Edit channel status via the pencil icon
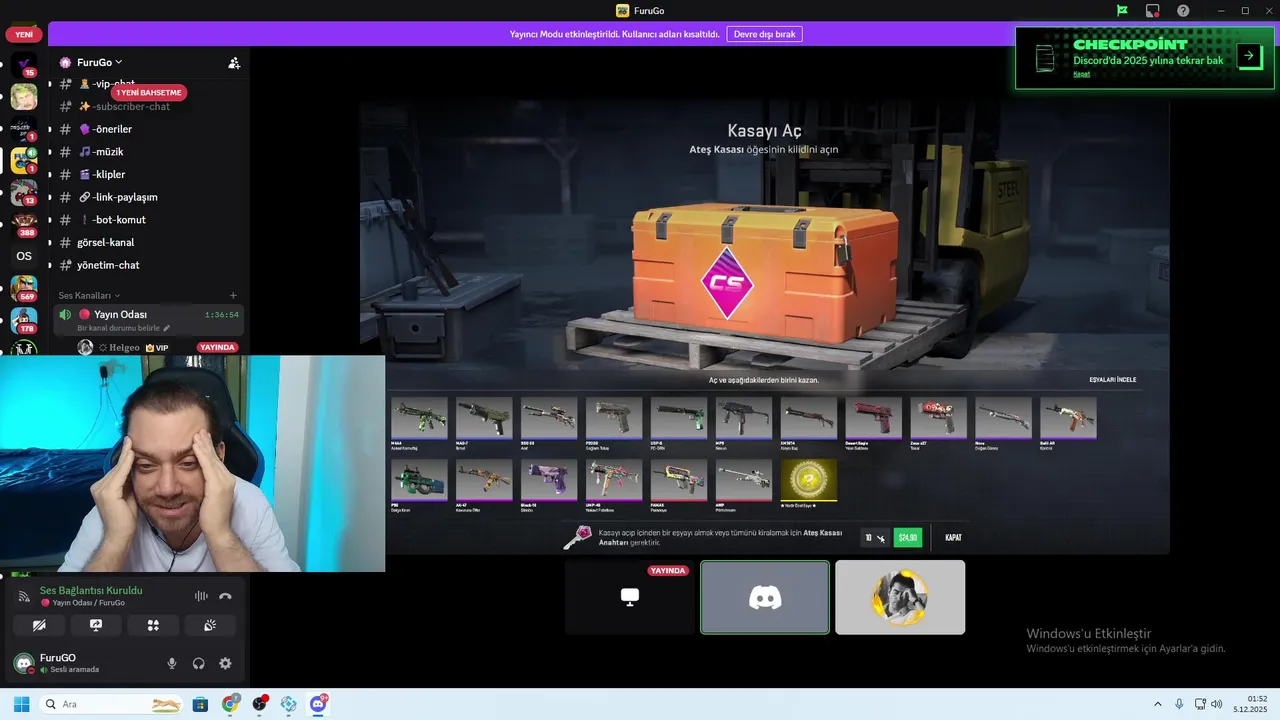The width and height of the screenshot is (1280, 720). [167, 328]
